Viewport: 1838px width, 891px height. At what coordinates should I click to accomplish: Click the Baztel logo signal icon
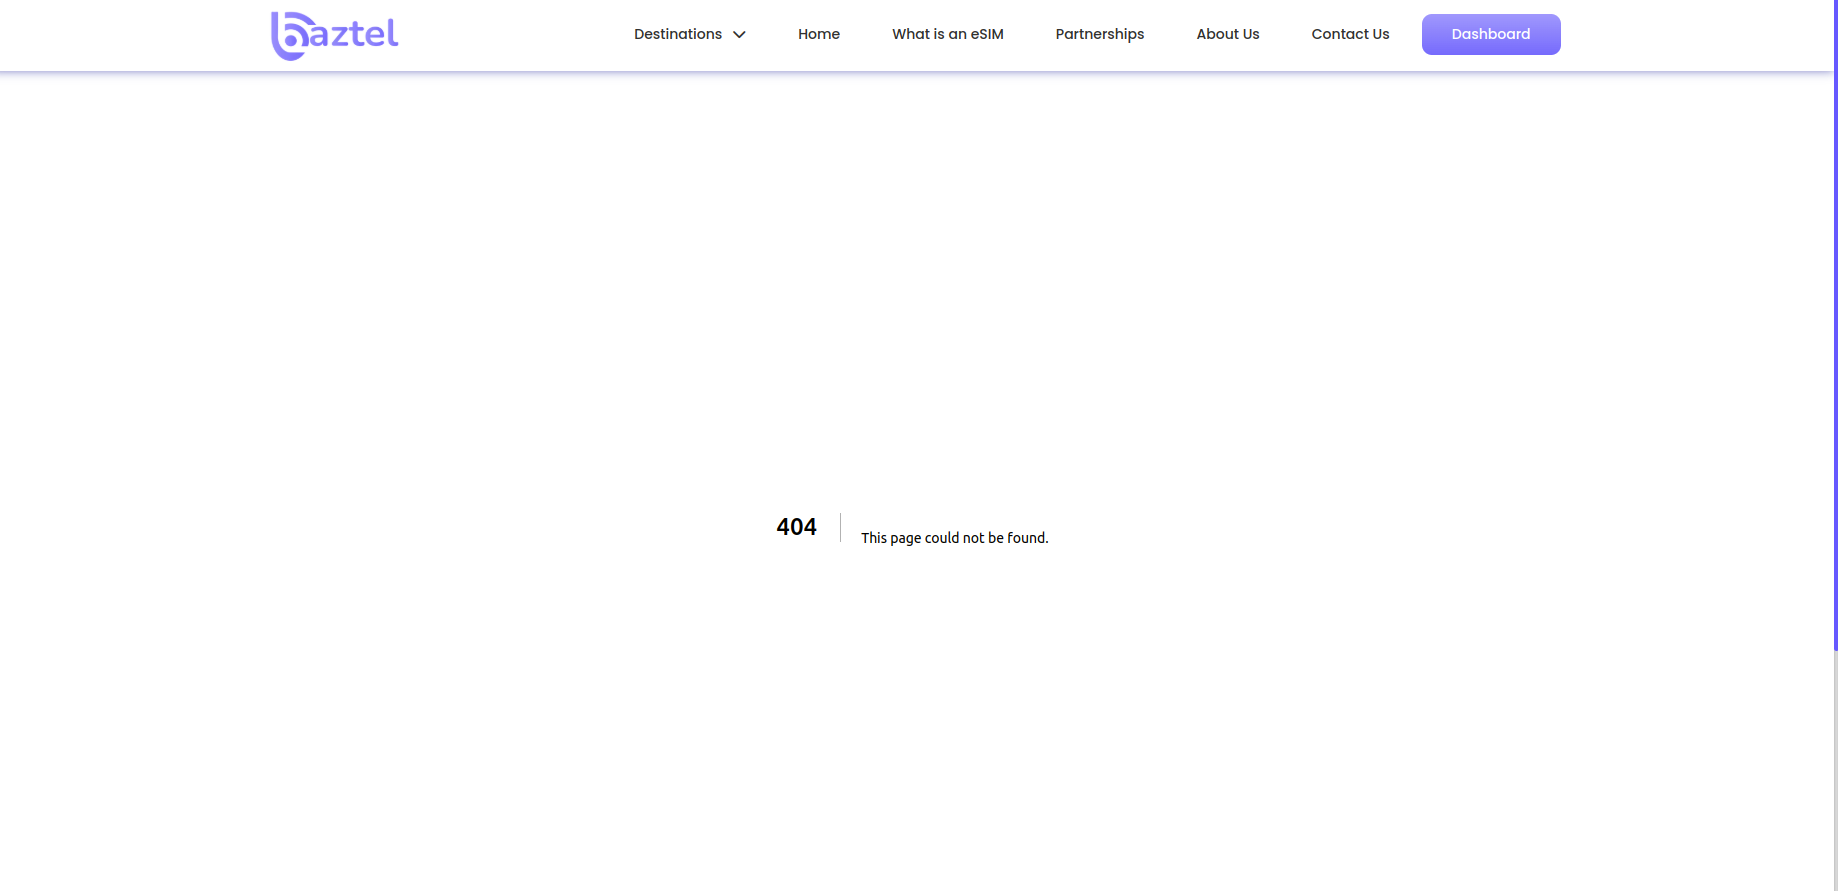pyautogui.click(x=289, y=37)
